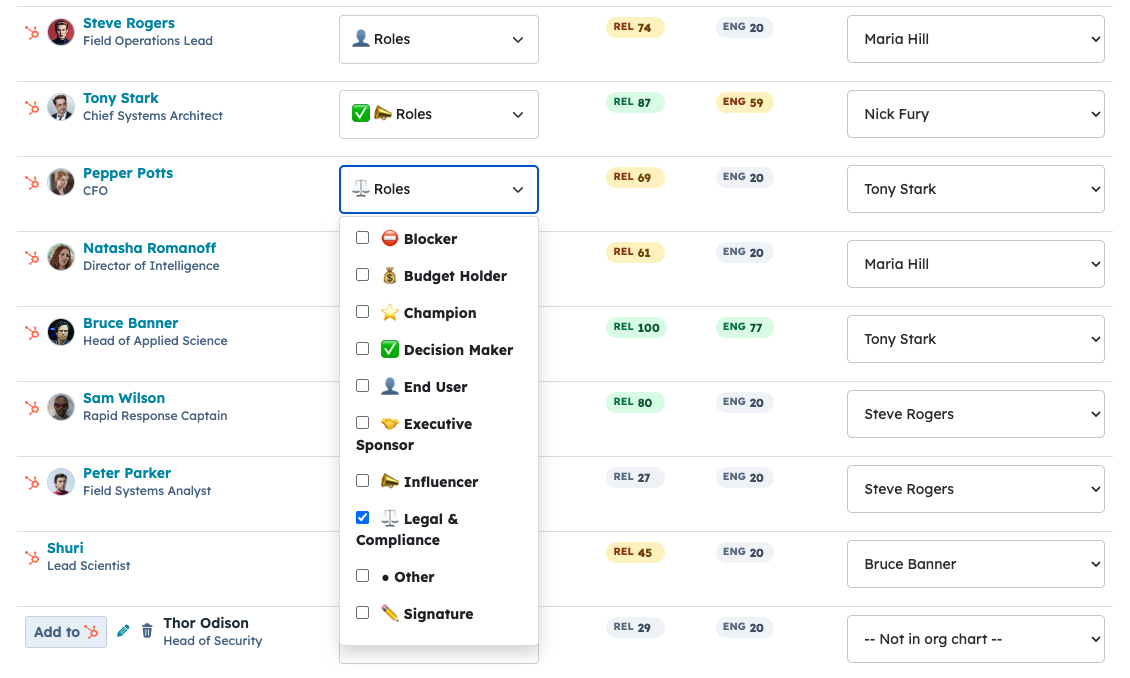Screen dimensions: 1130x678
Task: Click the Blocker stop-sign icon
Action: 390,238
